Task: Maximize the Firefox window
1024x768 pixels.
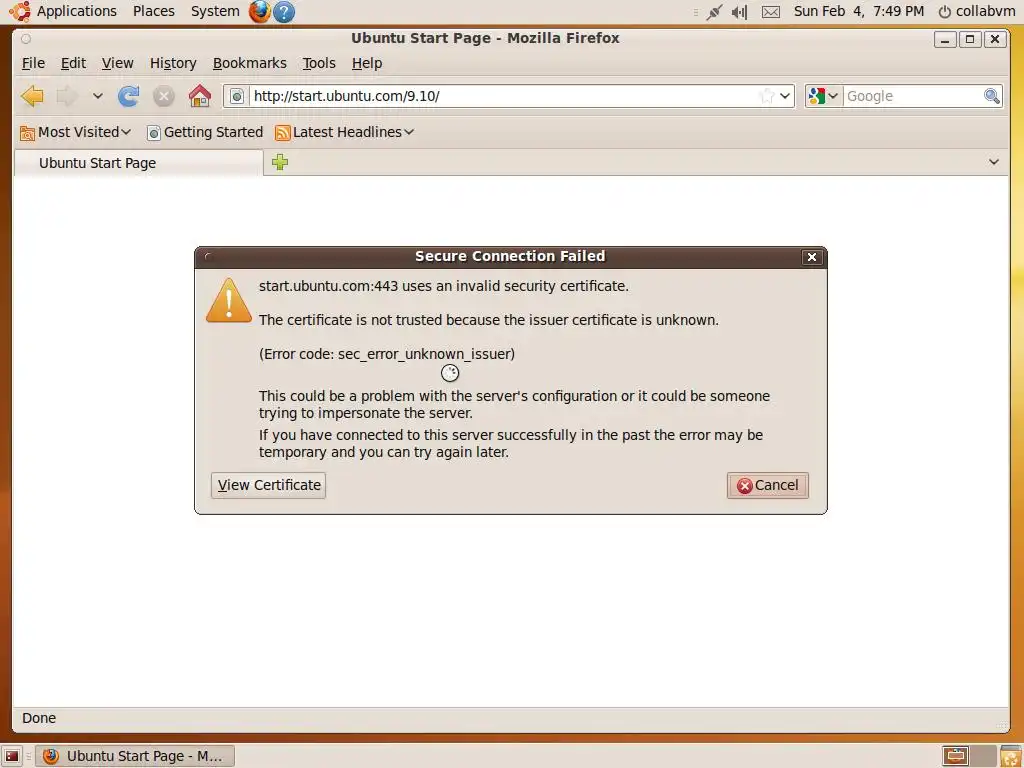Action: (x=970, y=39)
